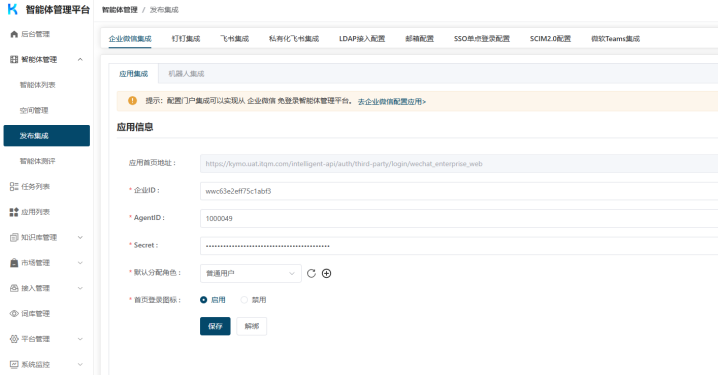This screenshot has width=719, height=375.
Task: Click the 应用列表 grid icon
Action: (x=14, y=212)
